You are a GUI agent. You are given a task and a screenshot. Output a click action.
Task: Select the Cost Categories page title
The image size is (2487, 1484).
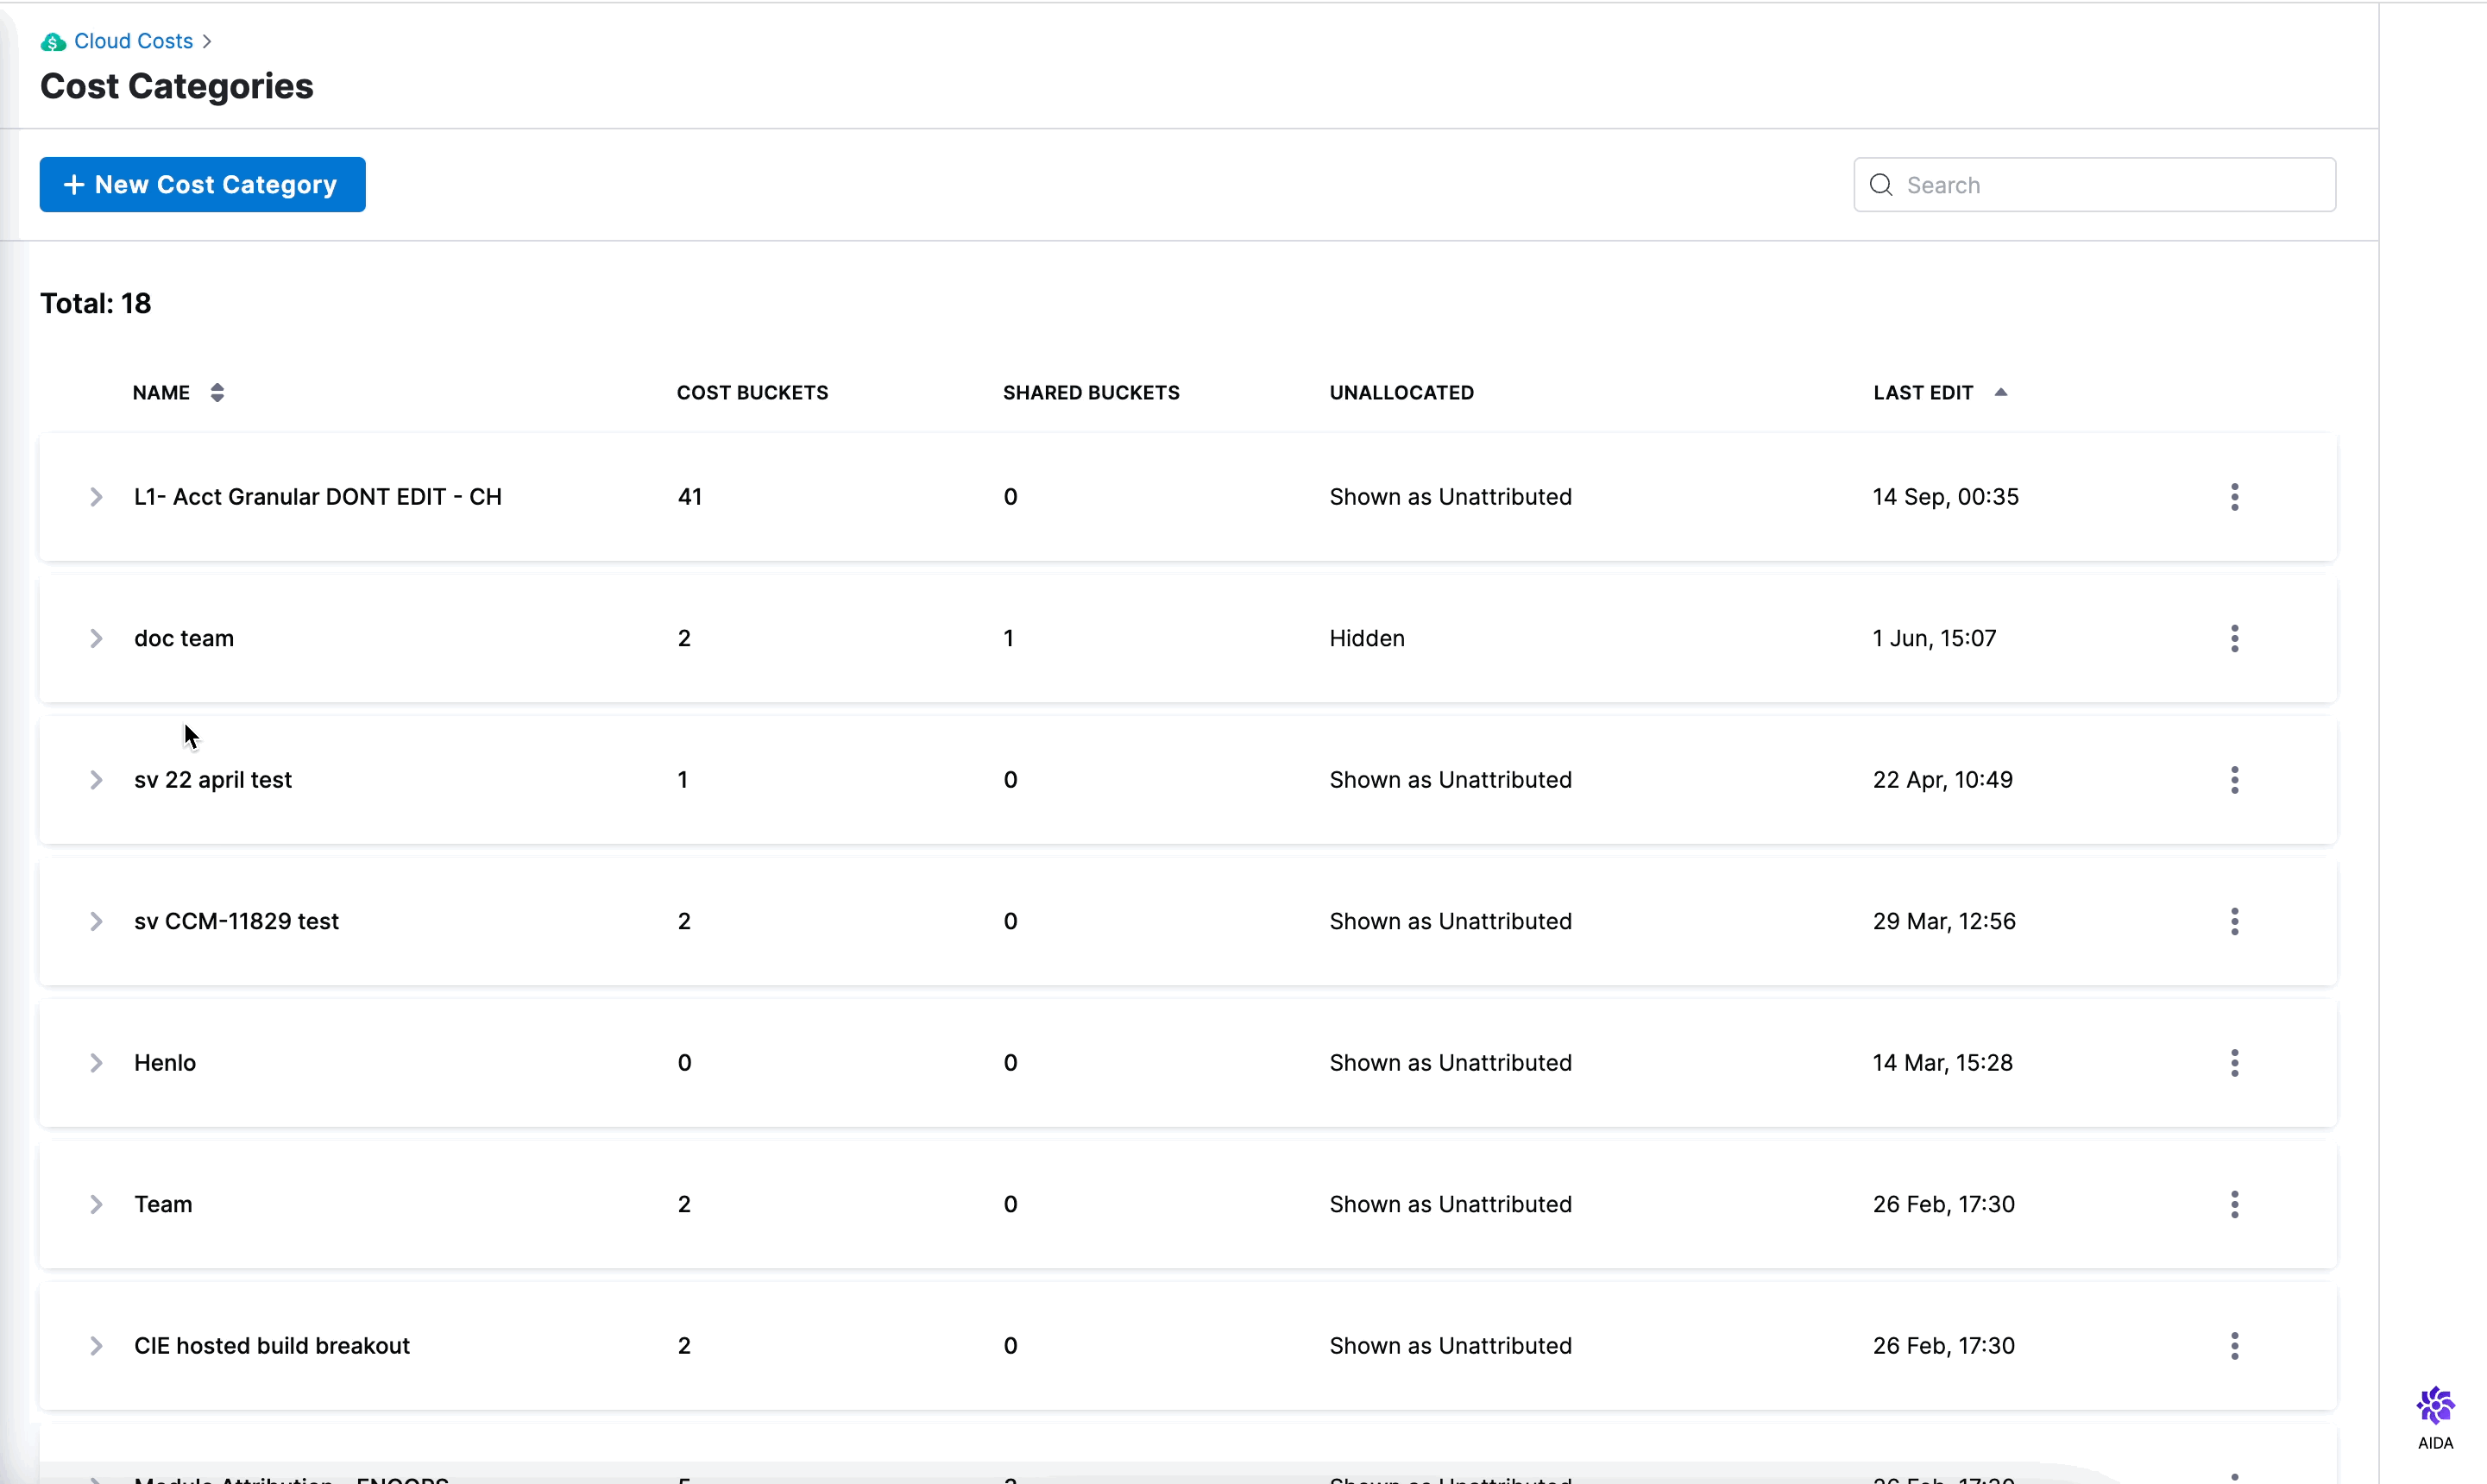177,85
